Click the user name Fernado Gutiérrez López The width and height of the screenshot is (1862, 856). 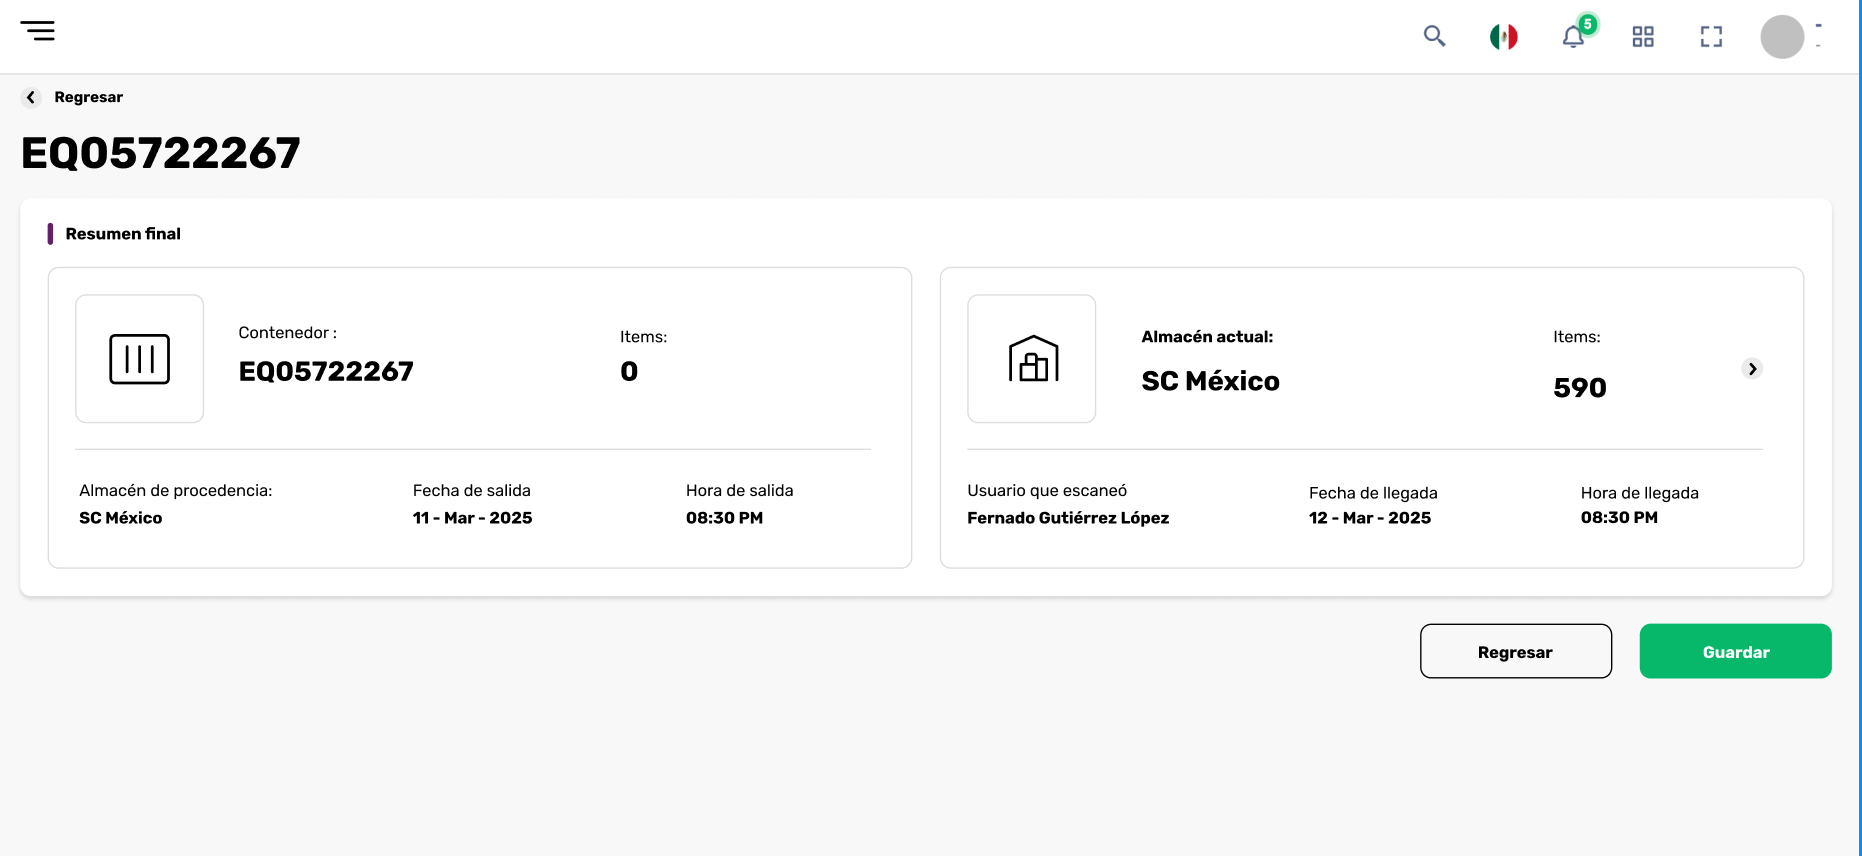1068,518
